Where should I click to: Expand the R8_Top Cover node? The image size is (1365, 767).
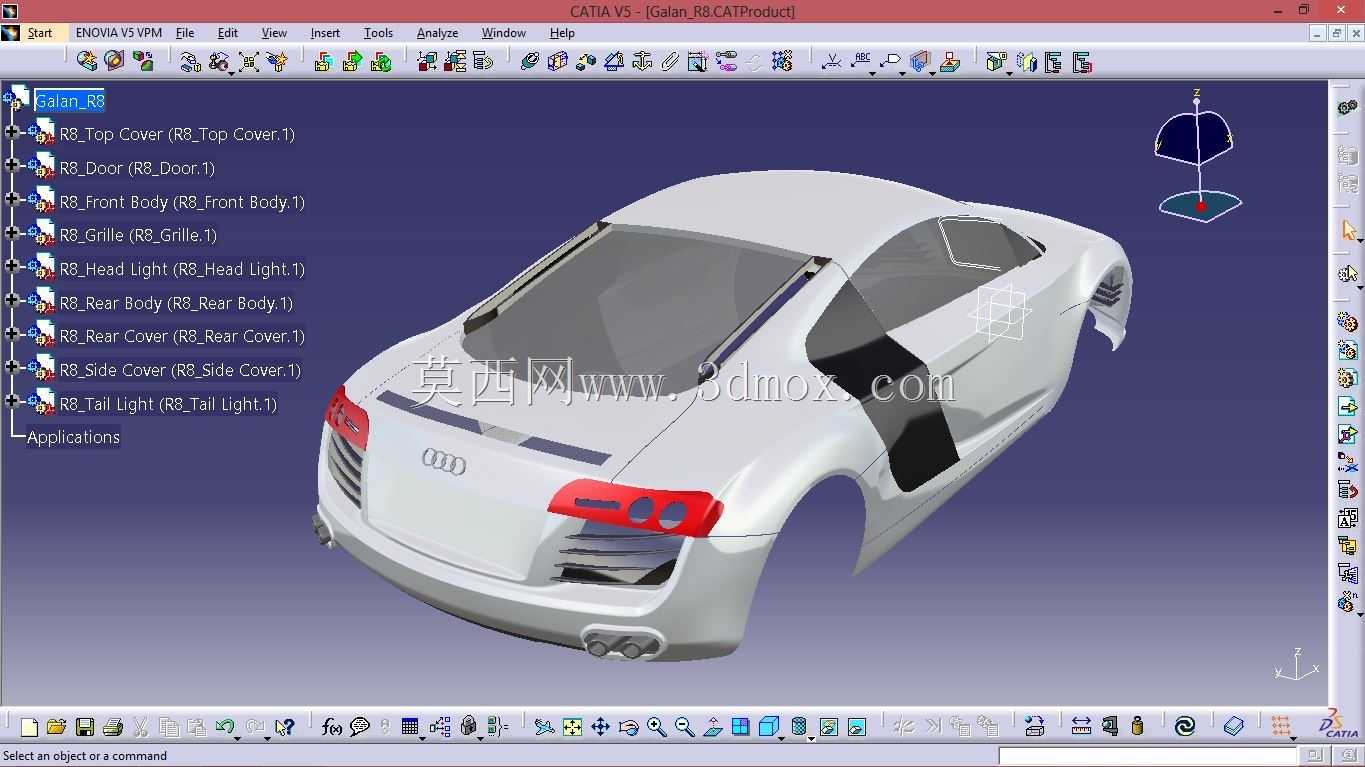[x=12, y=132]
